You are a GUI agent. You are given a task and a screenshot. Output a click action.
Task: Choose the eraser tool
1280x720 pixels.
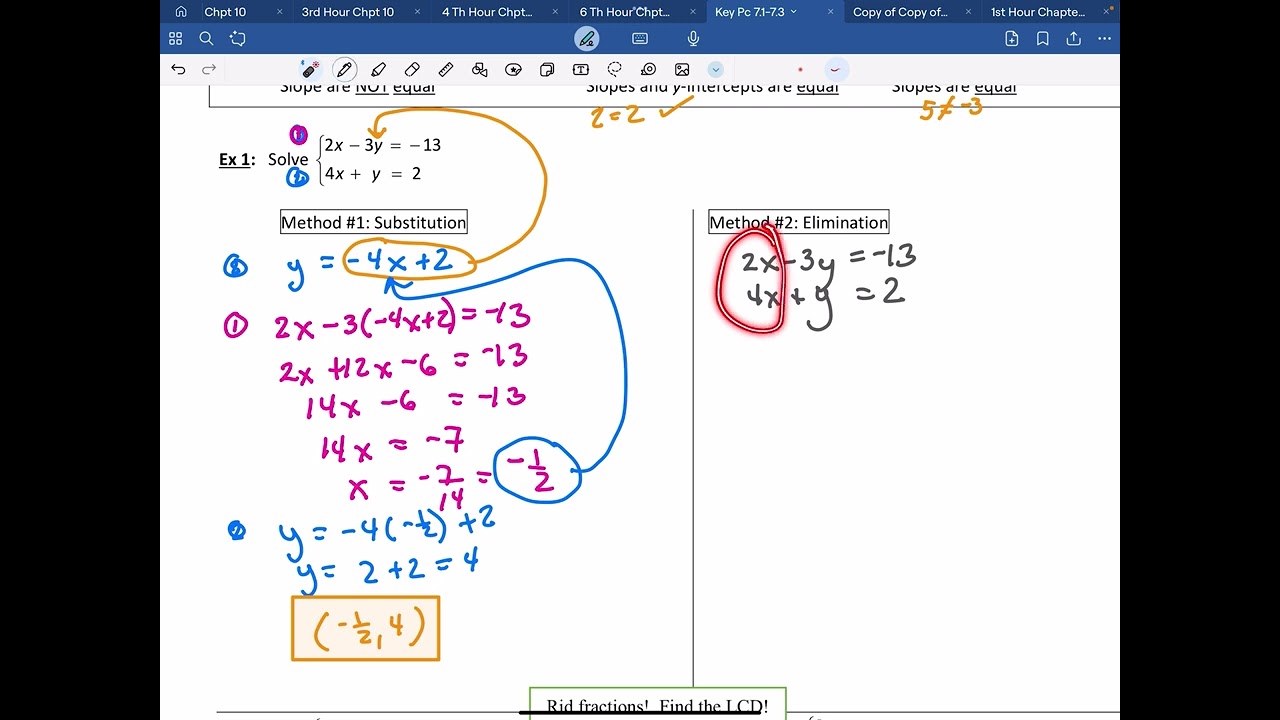(x=412, y=69)
